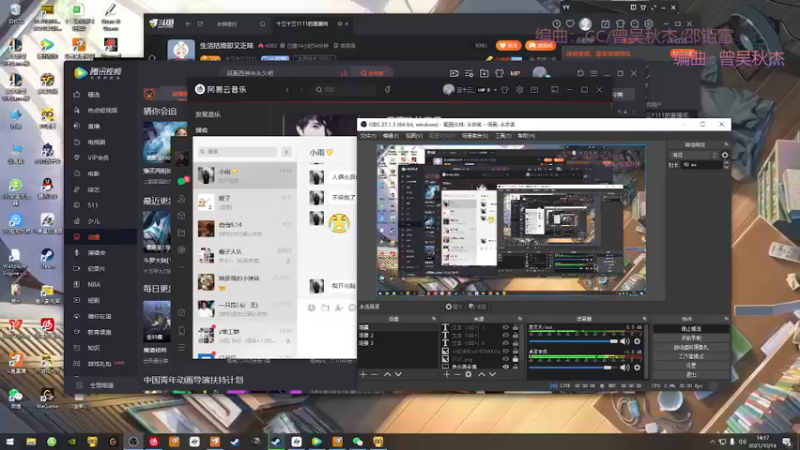
Task: Click 退出 in OBS controls
Action: point(691,374)
